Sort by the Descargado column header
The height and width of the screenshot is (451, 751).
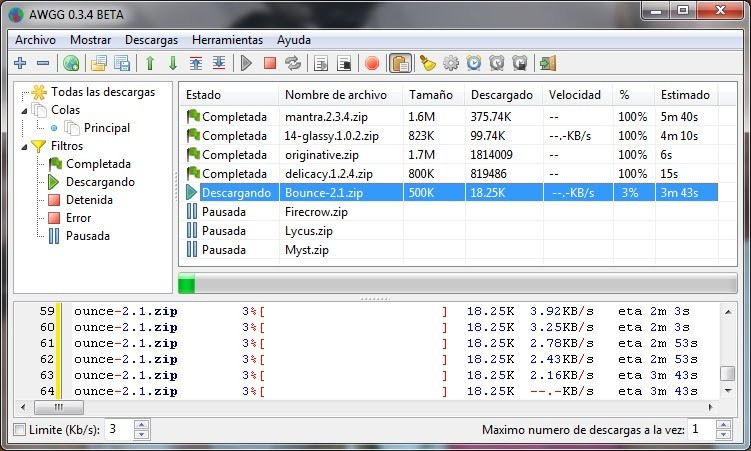coord(504,95)
